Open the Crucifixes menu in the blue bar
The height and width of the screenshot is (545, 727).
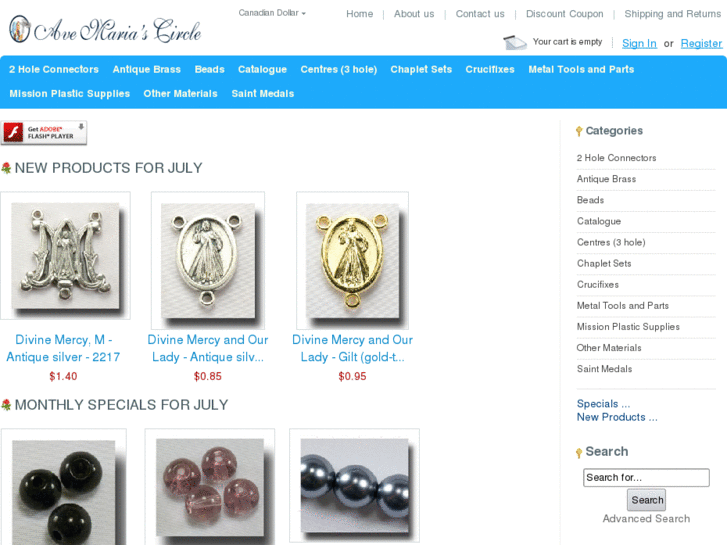point(490,69)
